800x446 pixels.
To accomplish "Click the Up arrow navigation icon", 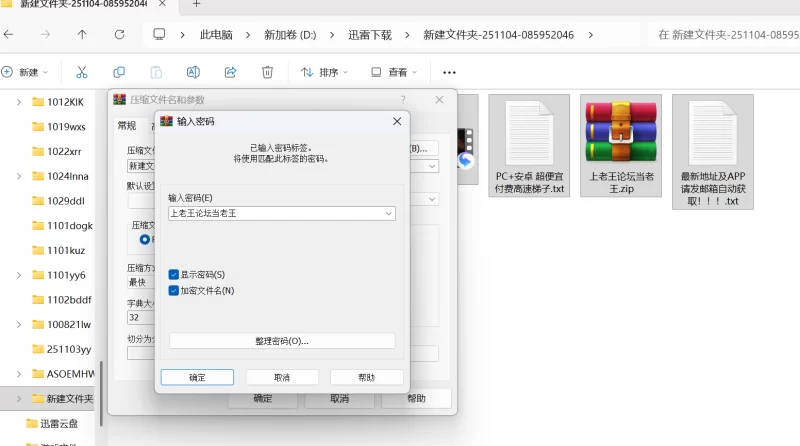I will (82, 34).
